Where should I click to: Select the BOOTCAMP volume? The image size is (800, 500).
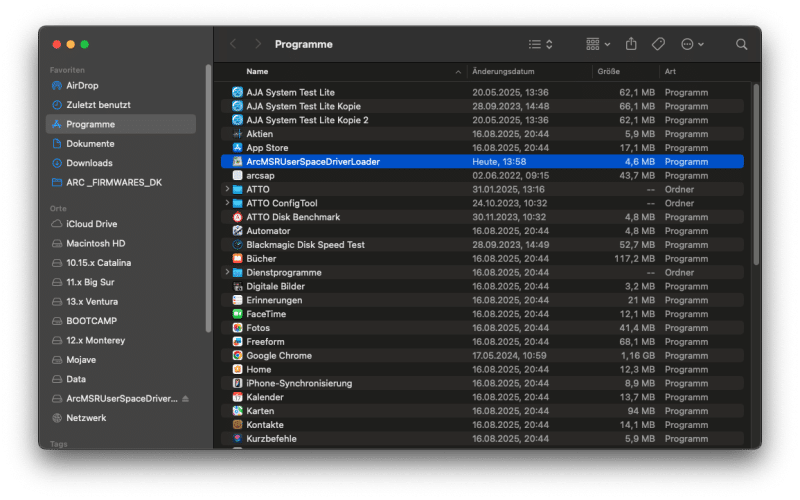click(121, 321)
